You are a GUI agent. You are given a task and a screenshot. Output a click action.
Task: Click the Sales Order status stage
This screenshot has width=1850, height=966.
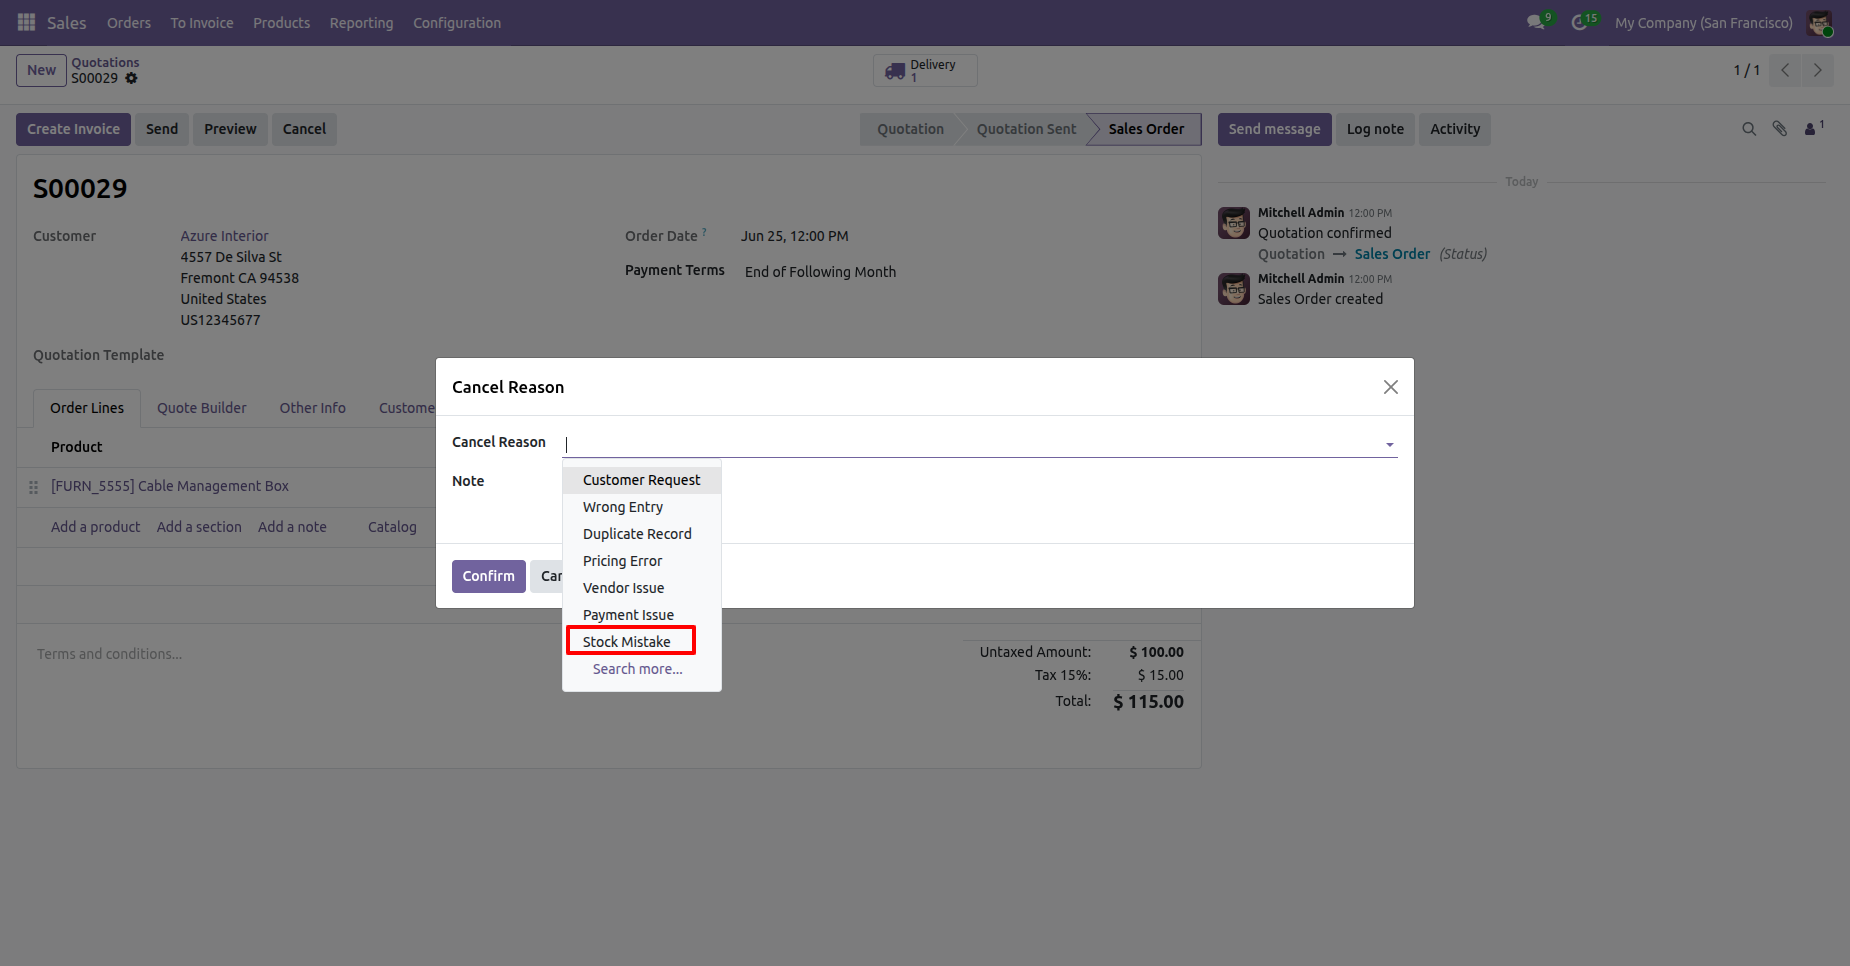click(1146, 129)
